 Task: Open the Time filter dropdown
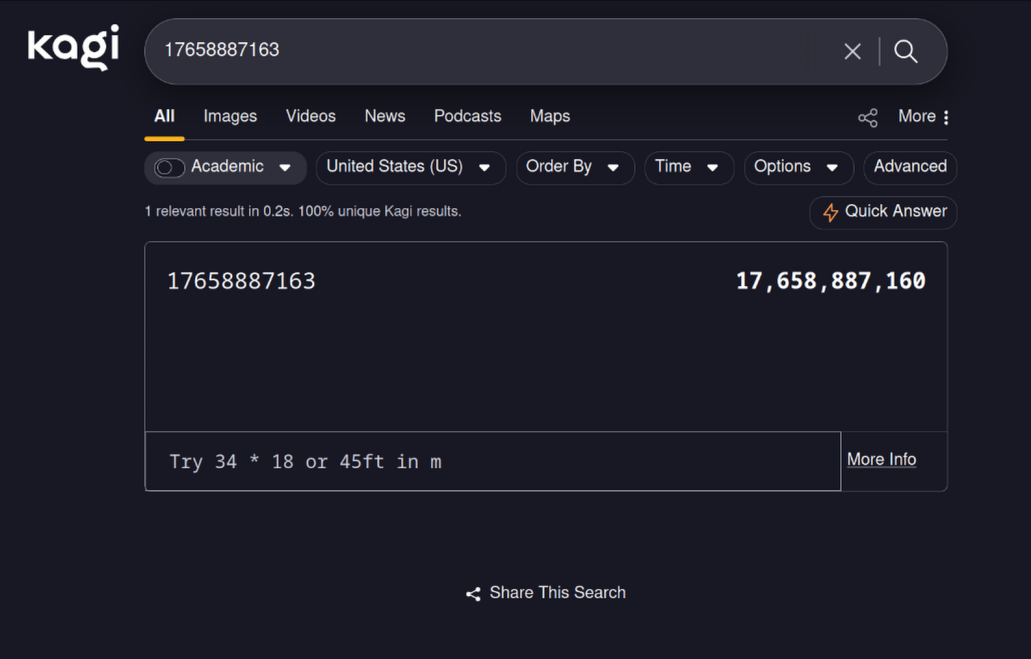point(688,167)
